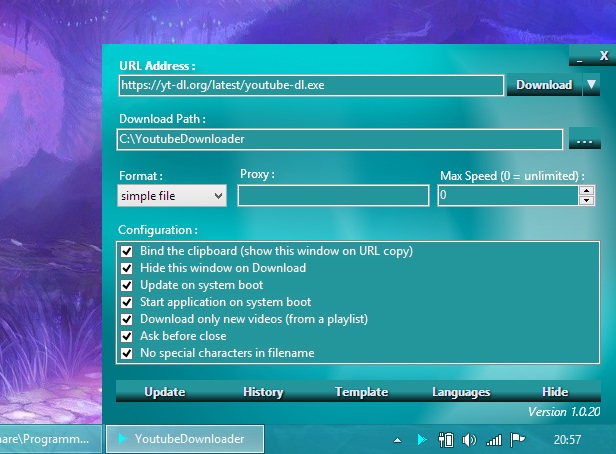
Task: Increase Max Speed with up arrow
Action: pyautogui.click(x=587, y=190)
